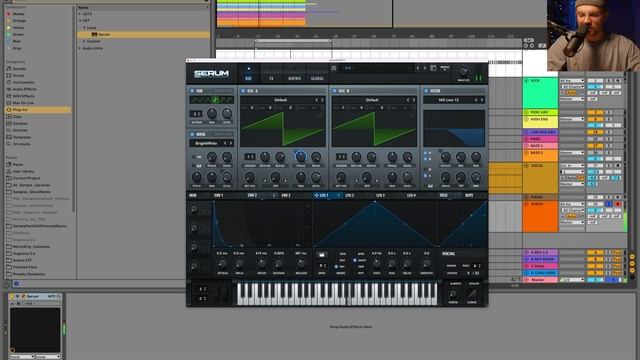Screen dimensions: 640x360
Task: Open the Sounds category in Ableton browser
Action: click(19, 69)
